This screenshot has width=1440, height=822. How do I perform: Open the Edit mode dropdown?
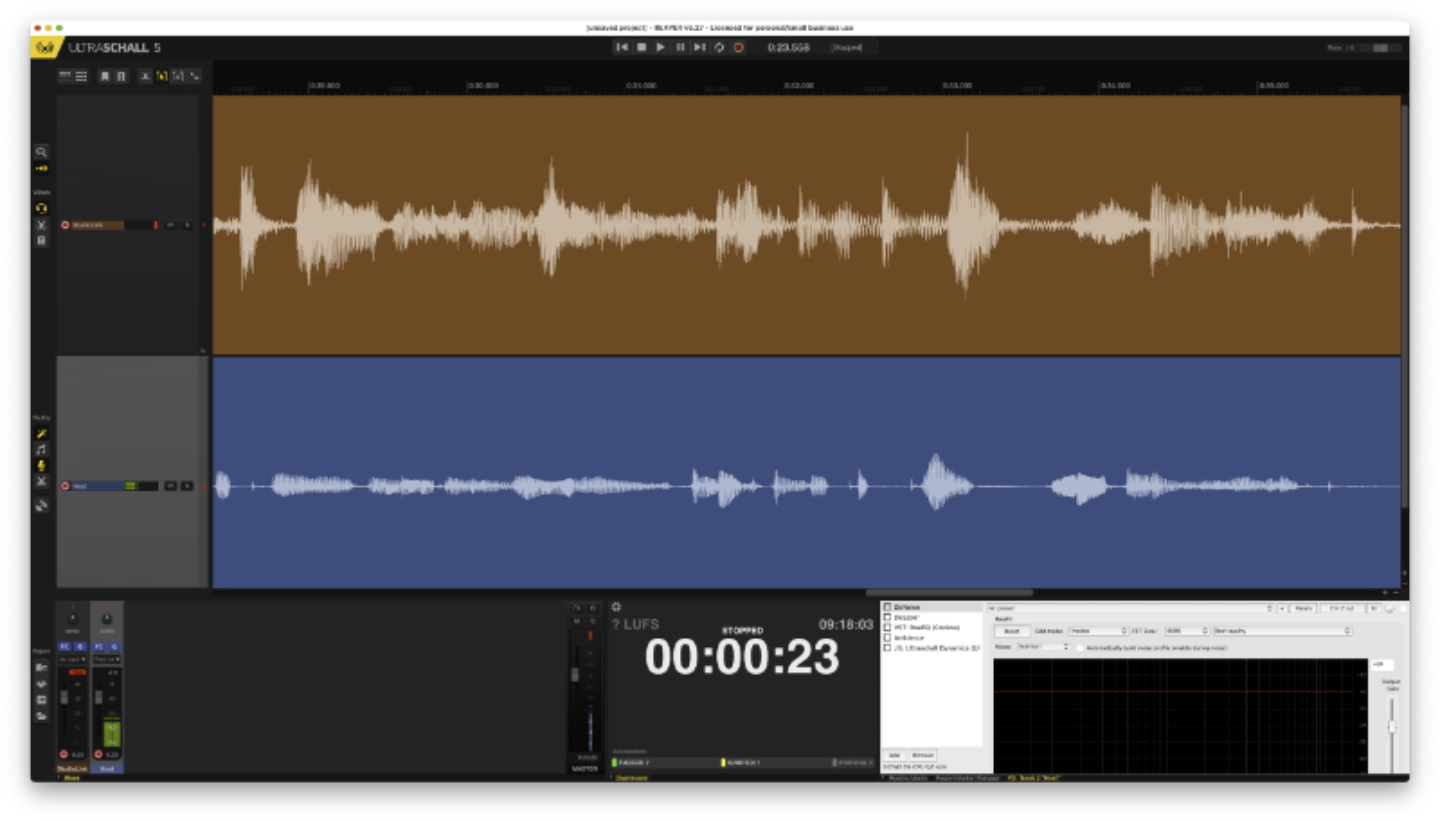1098,631
